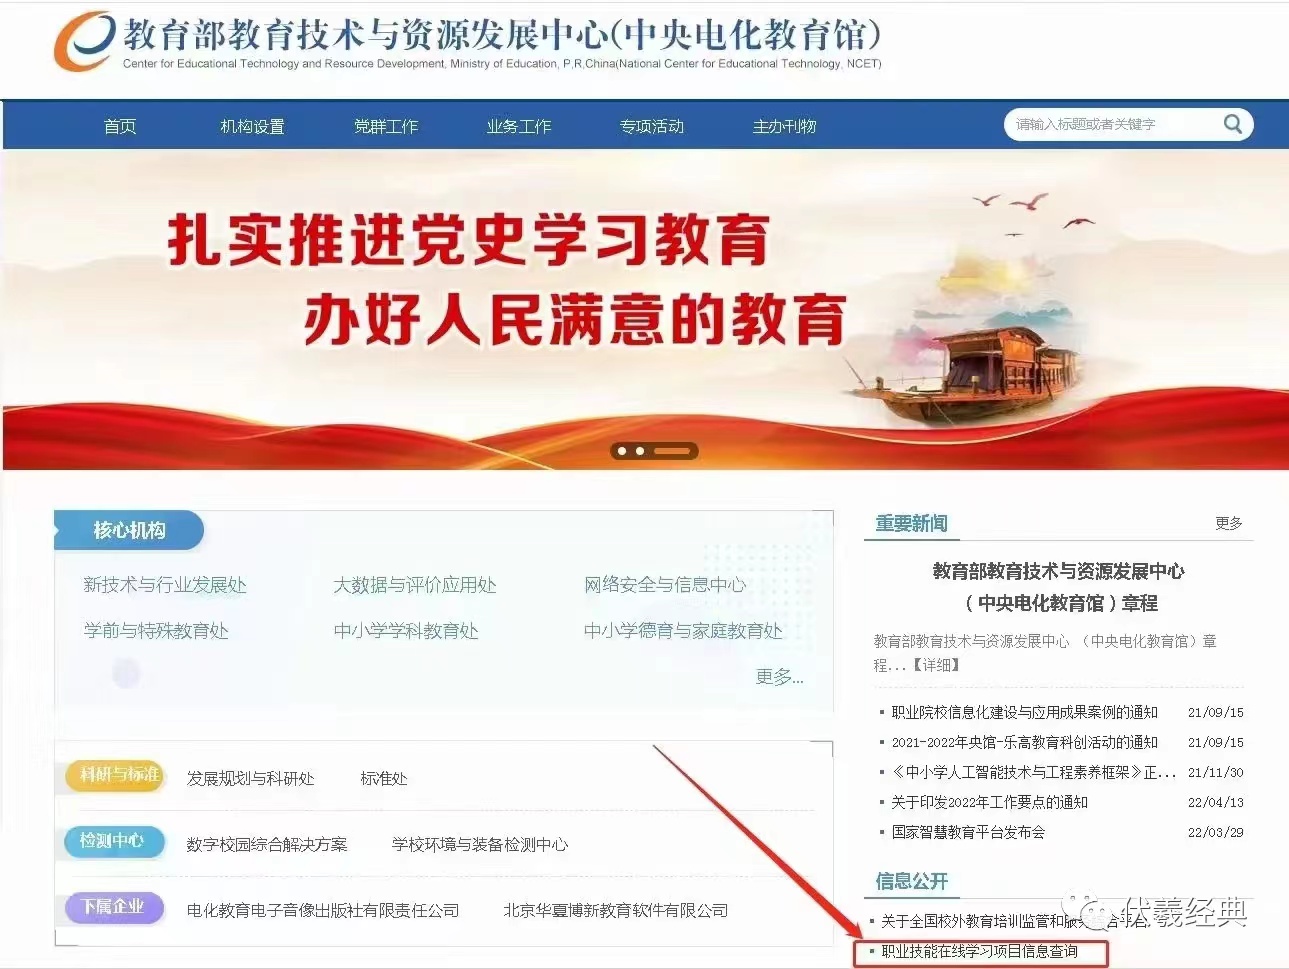
Task: Click the date 22/03/29
Action: click(x=1216, y=832)
